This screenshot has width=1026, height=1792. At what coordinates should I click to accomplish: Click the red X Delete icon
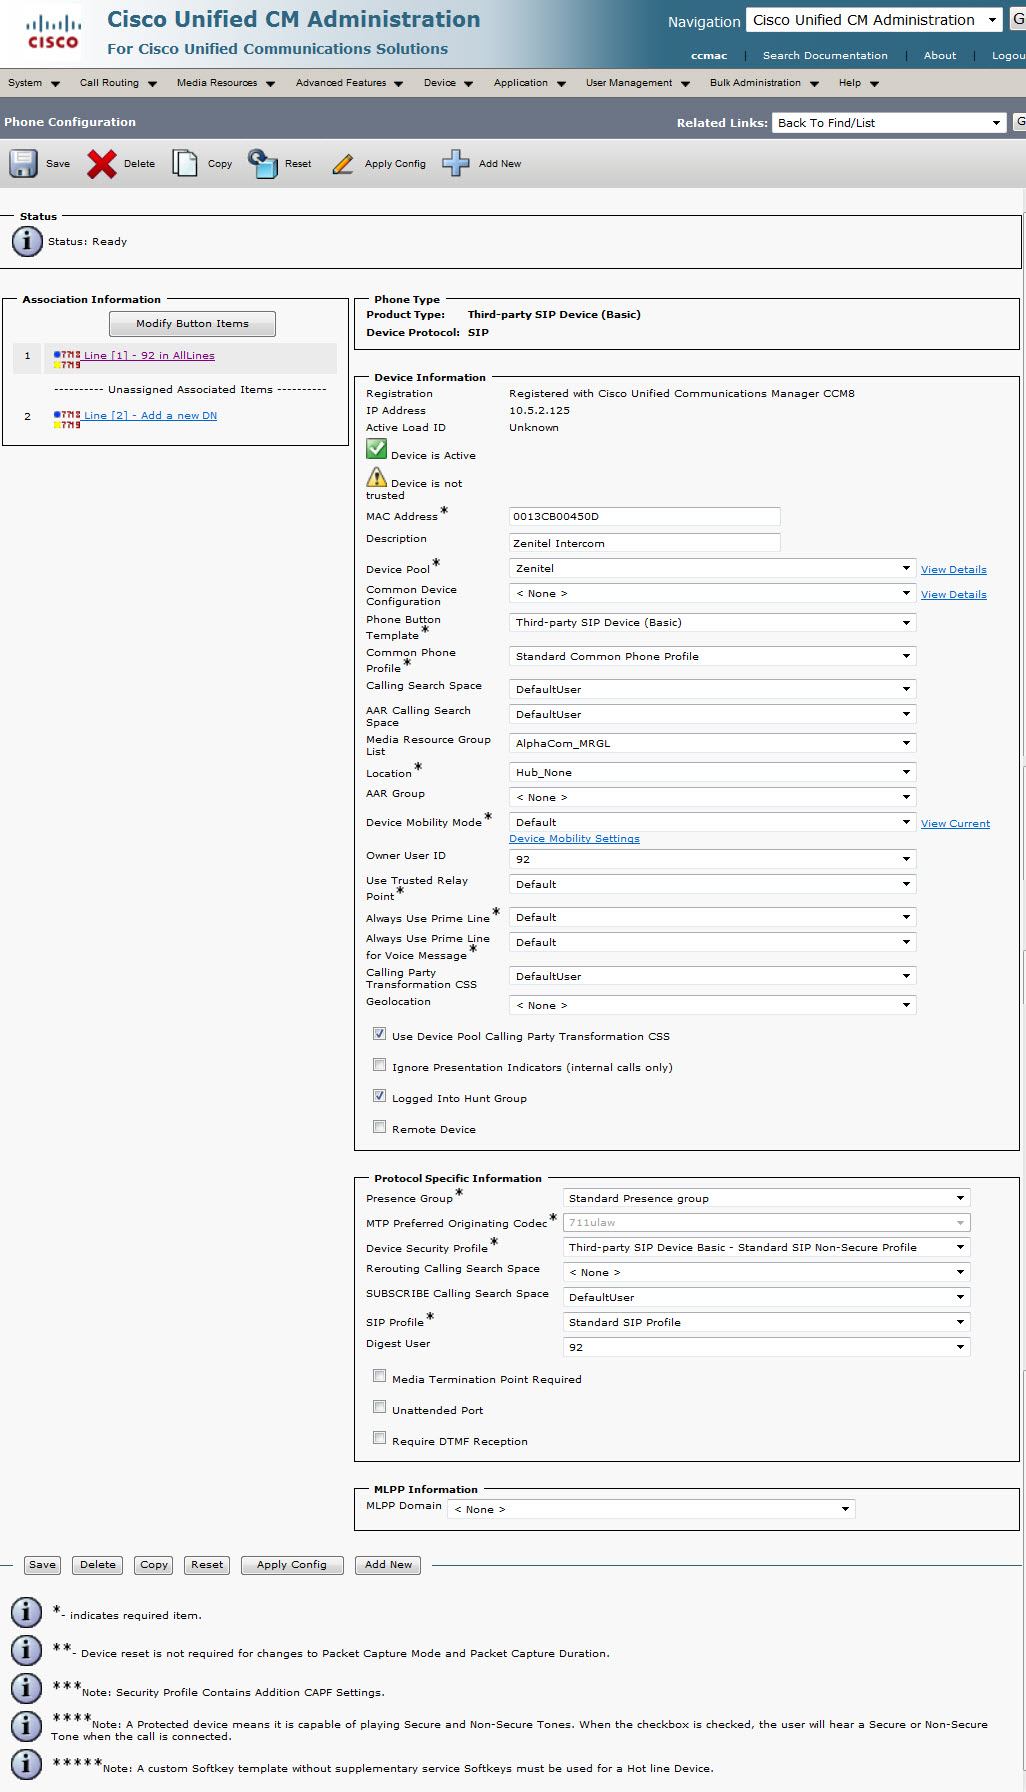pyautogui.click(x=101, y=164)
